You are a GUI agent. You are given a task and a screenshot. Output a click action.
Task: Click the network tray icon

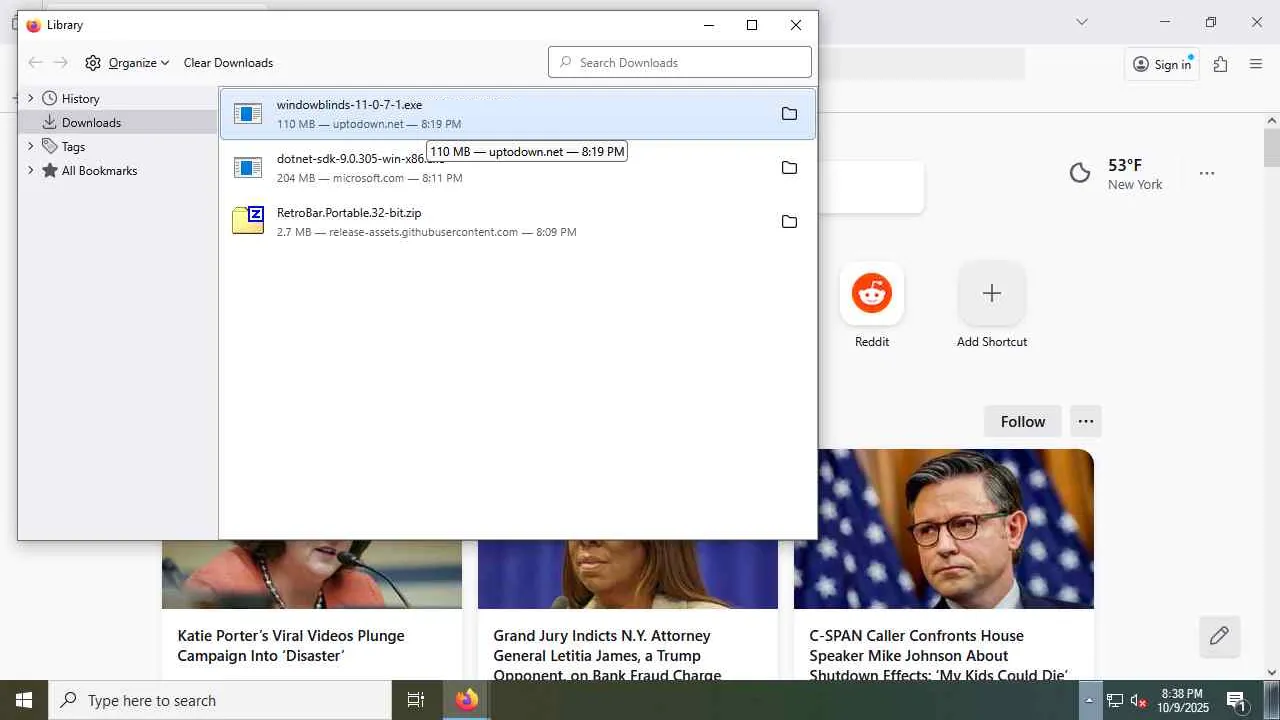pyautogui.click(x=1114, y=700)
